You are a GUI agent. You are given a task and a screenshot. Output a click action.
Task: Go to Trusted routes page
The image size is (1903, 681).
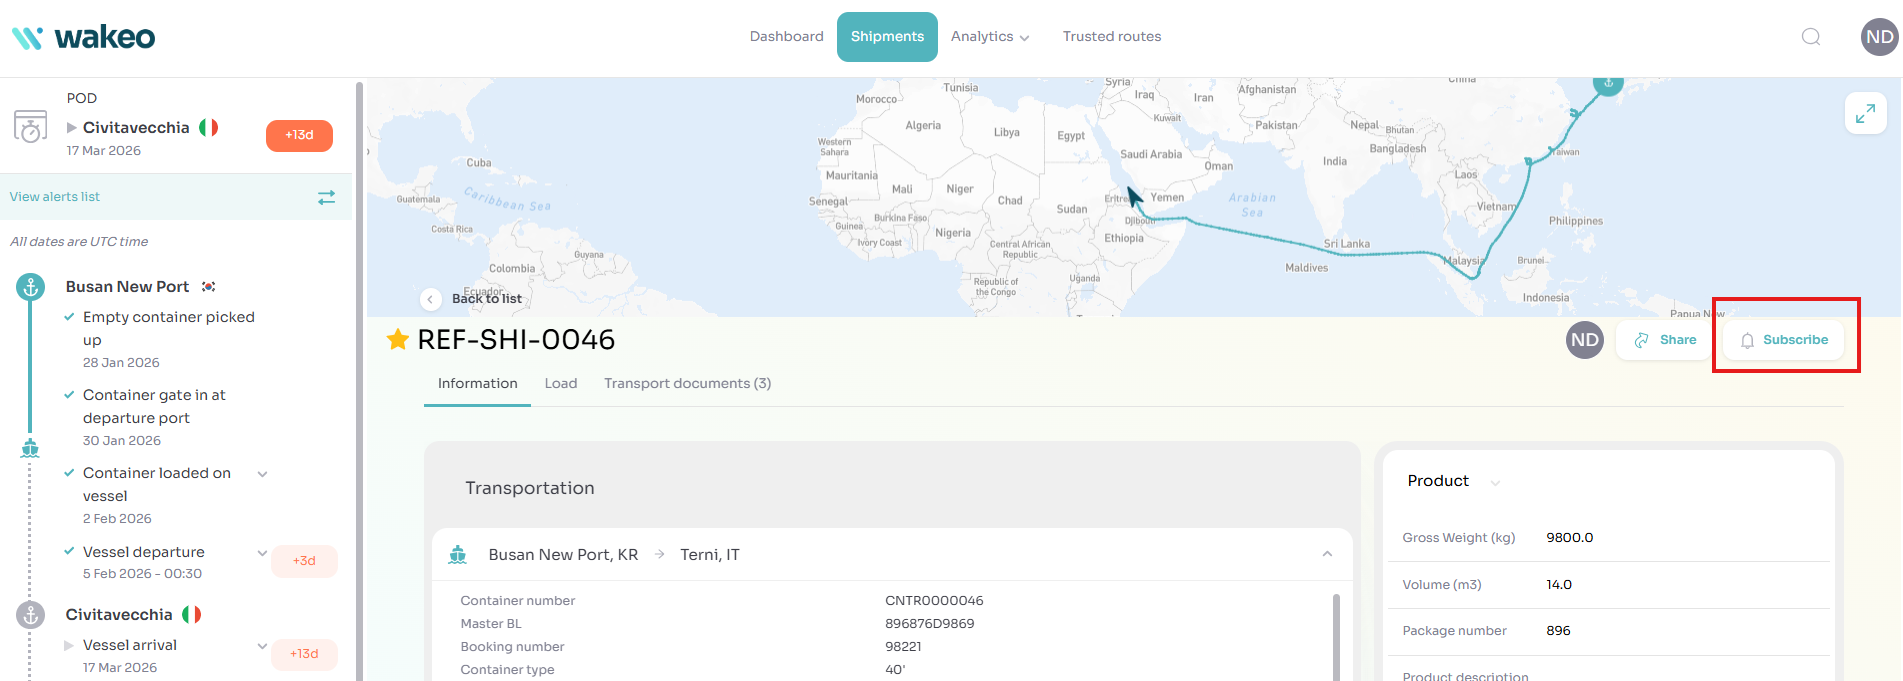point(1111,37)
